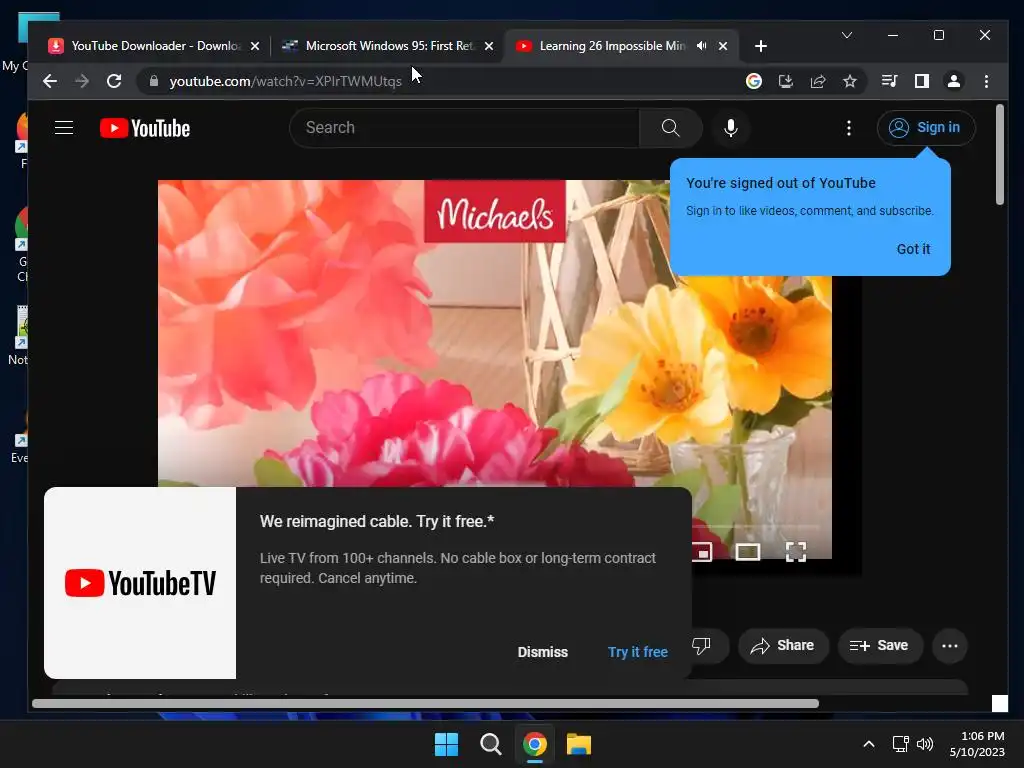Click the install/download page icon in address bar
This screenshot has width=1024, height=768.
tap(786, 81)
